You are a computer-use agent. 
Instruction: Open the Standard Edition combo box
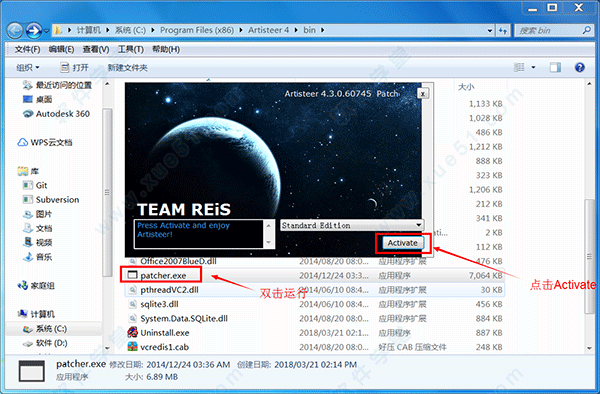pos(352,225)
